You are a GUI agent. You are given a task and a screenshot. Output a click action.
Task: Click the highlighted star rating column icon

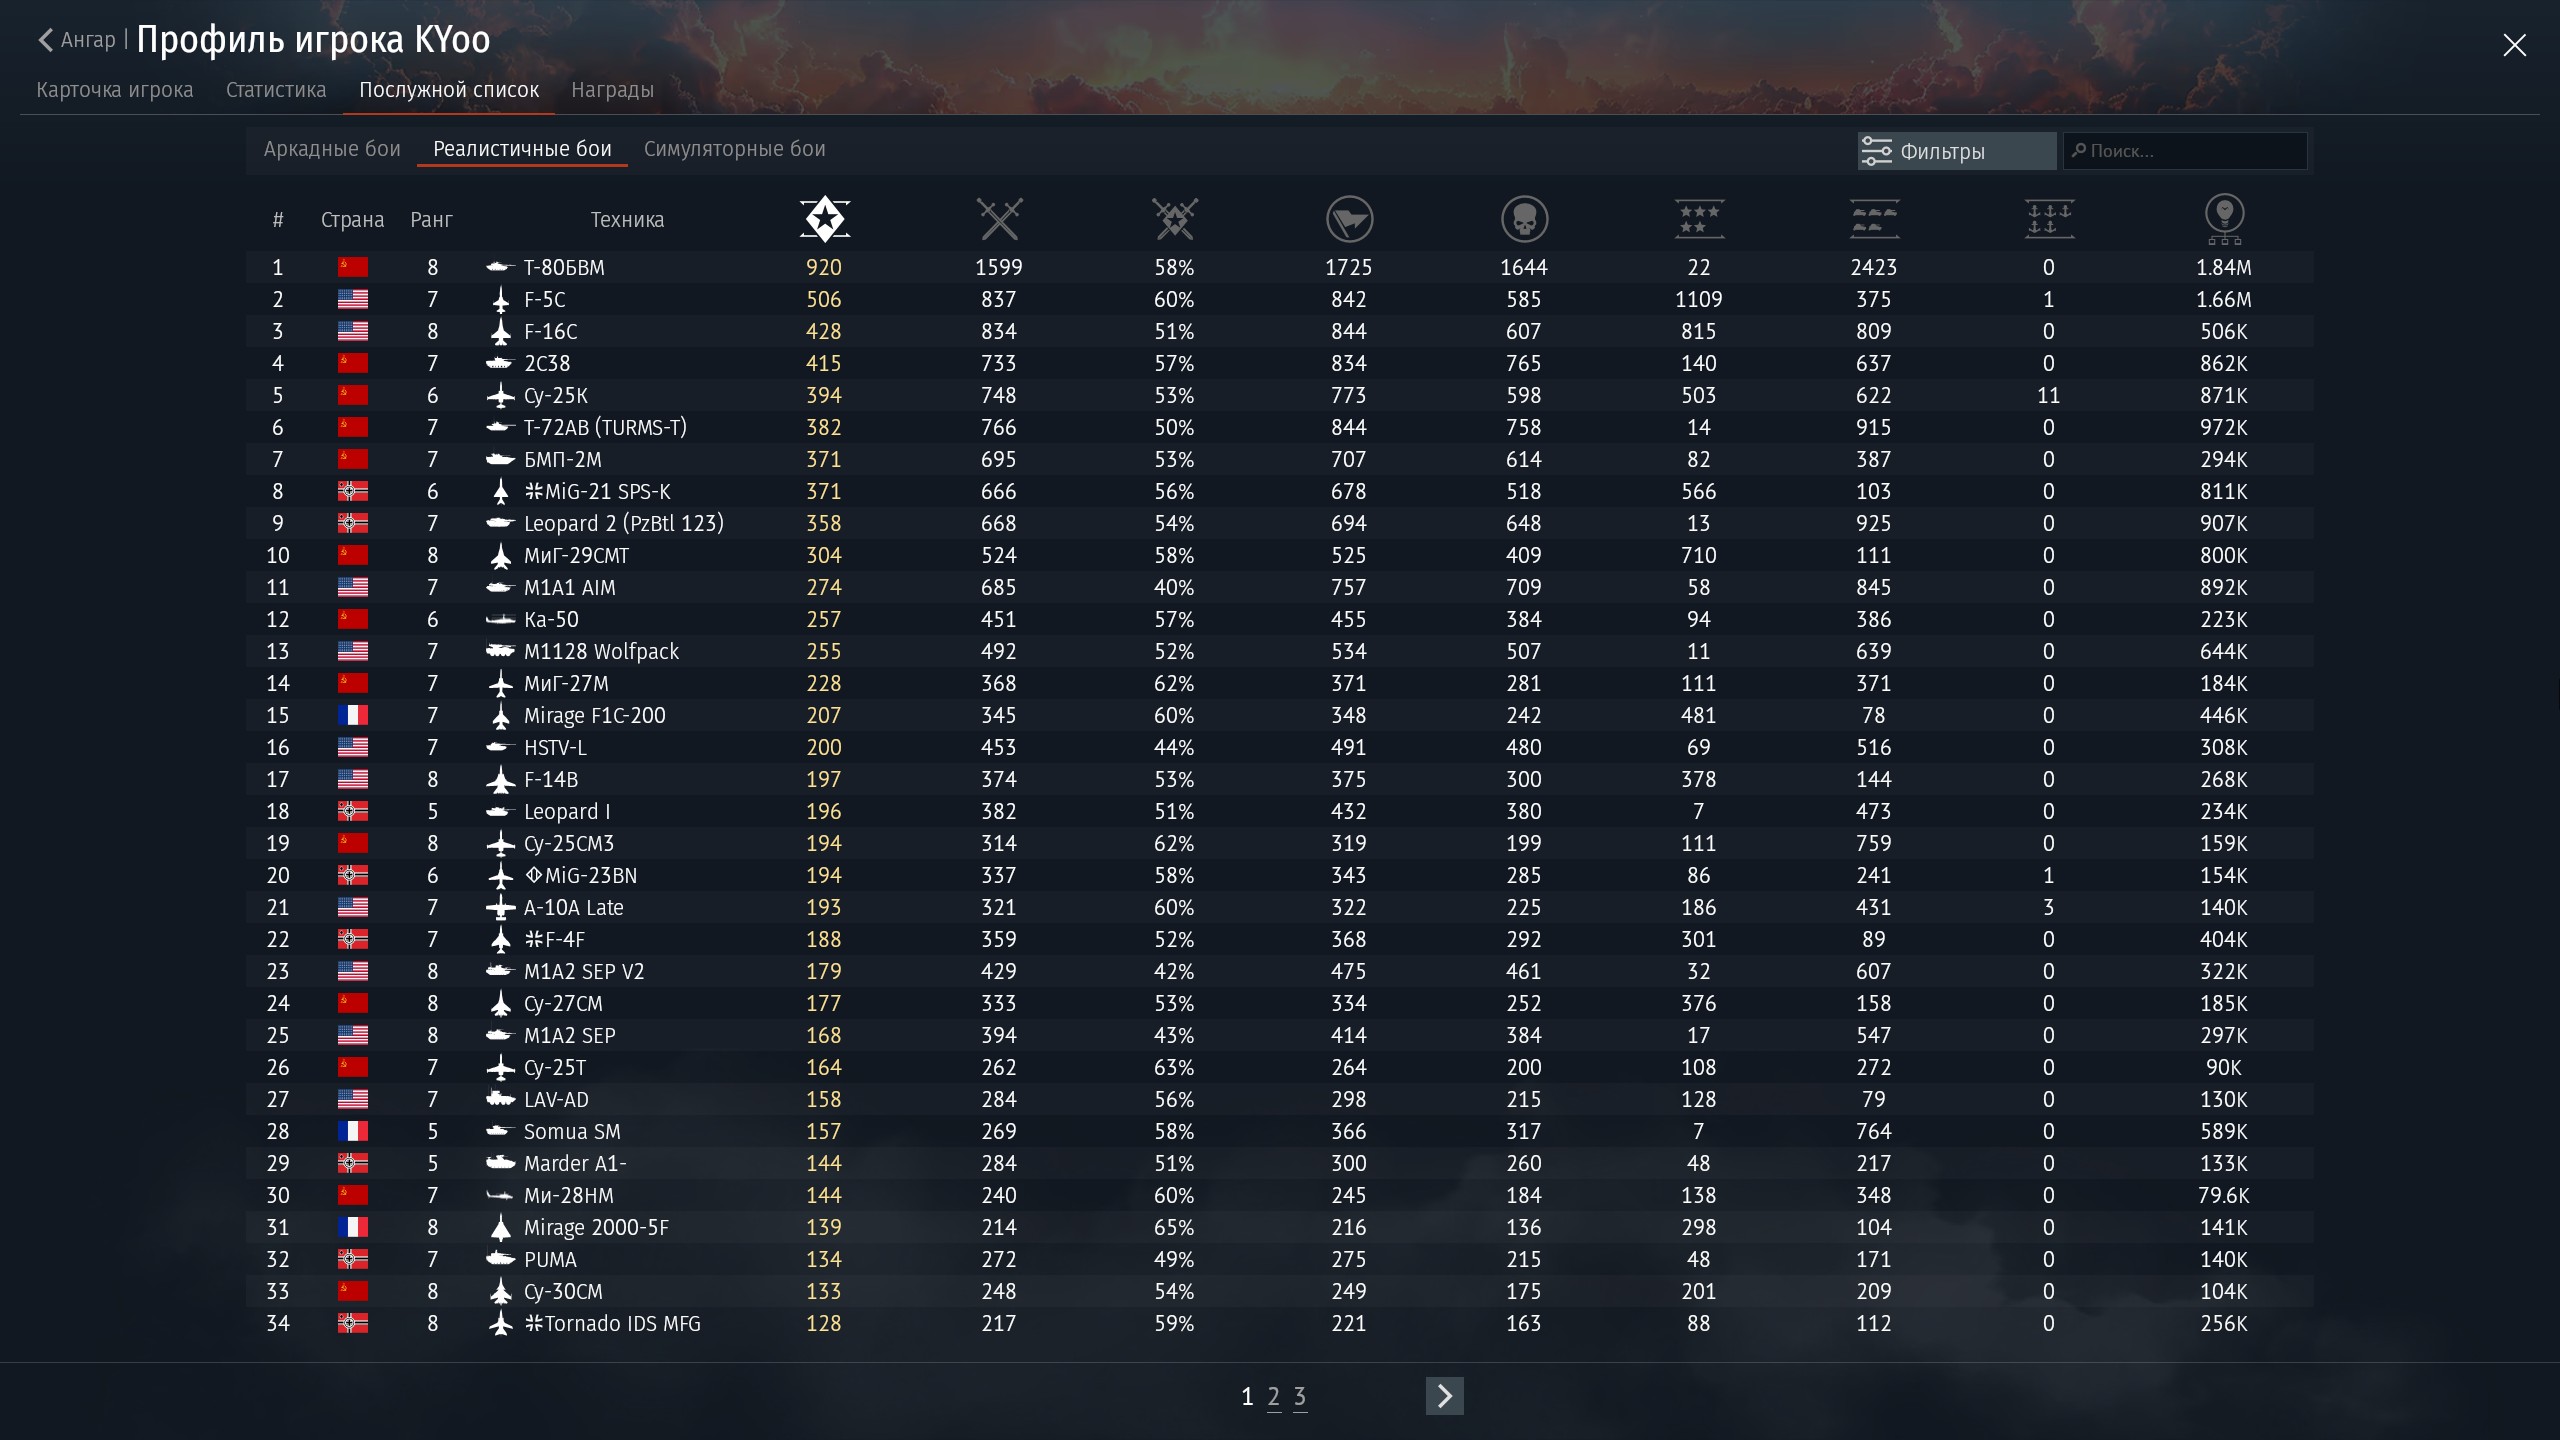point(824,219)
